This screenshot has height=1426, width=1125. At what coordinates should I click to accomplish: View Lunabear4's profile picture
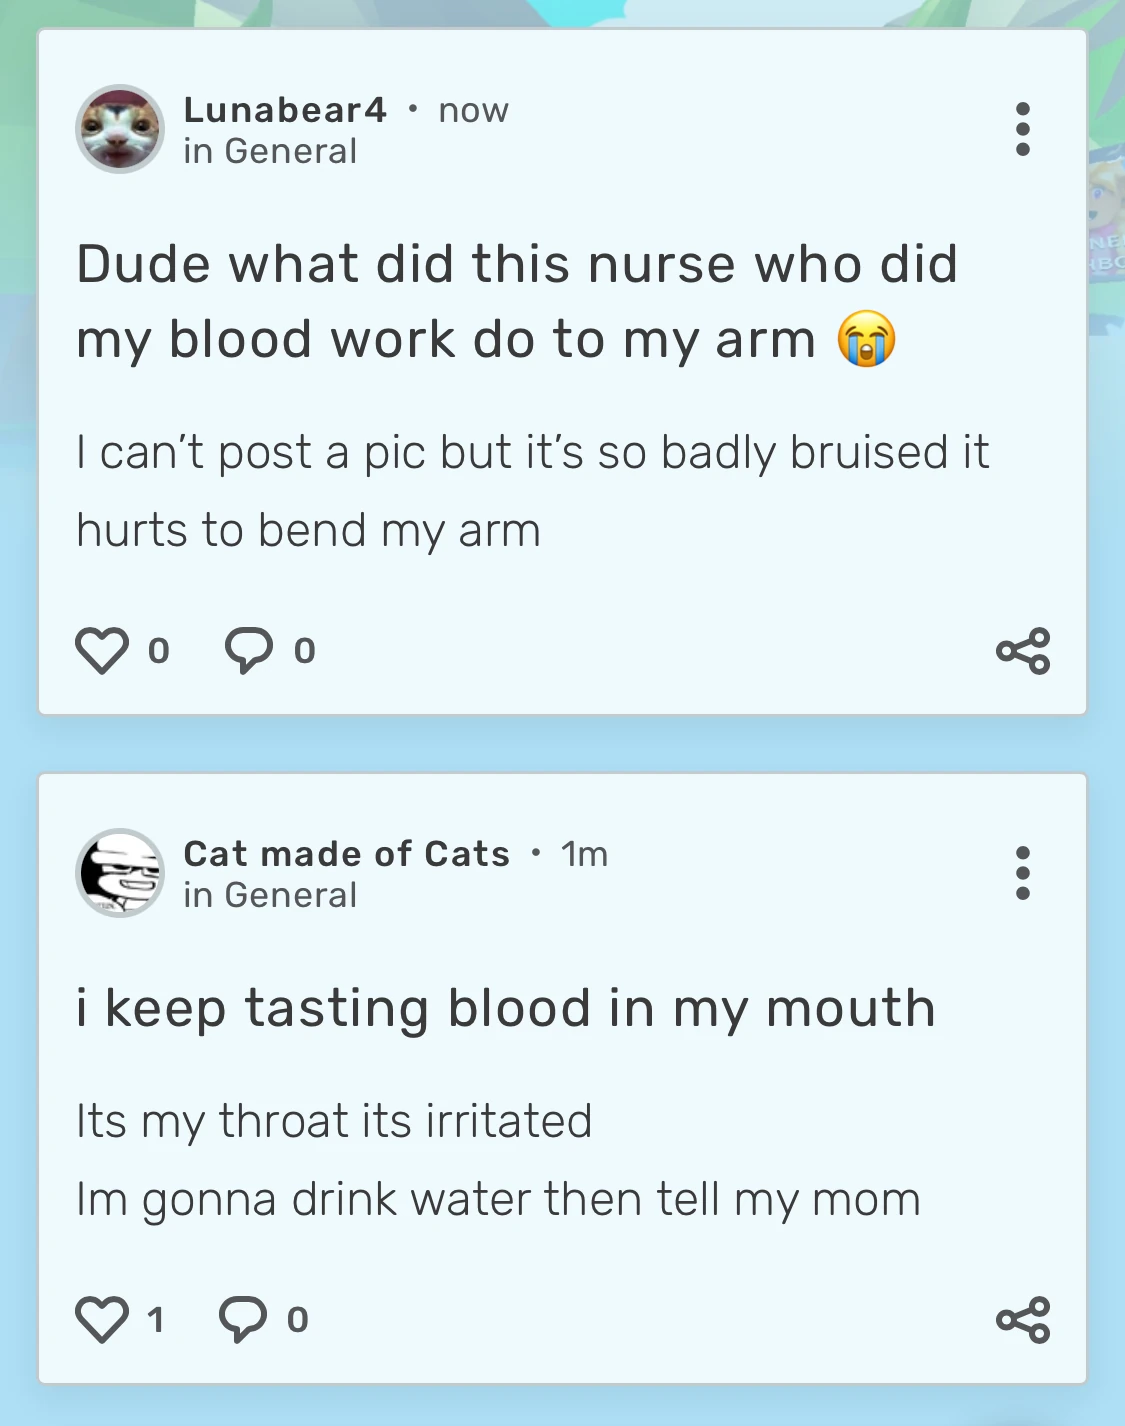[x=120, y=129]
